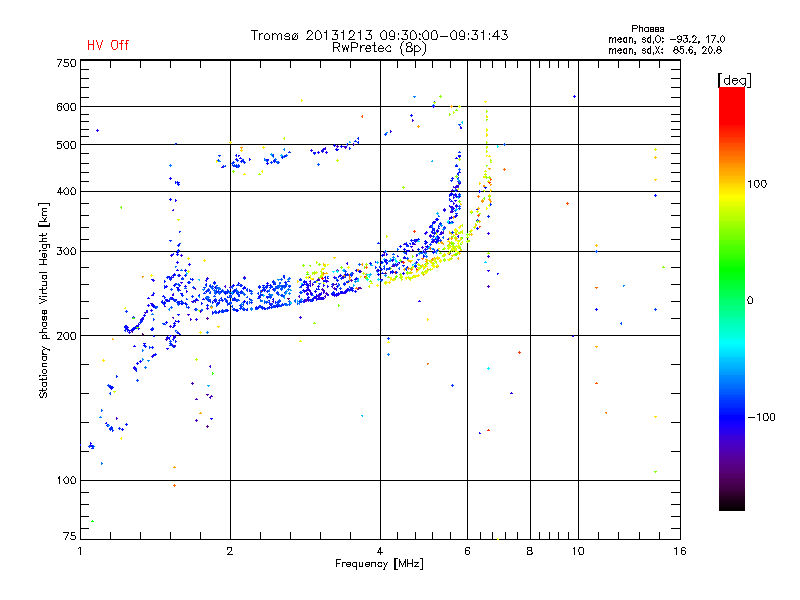Click y-axis tick label '75'
The height and width of the screenshot is (600, 800).
tap(70, 536)
